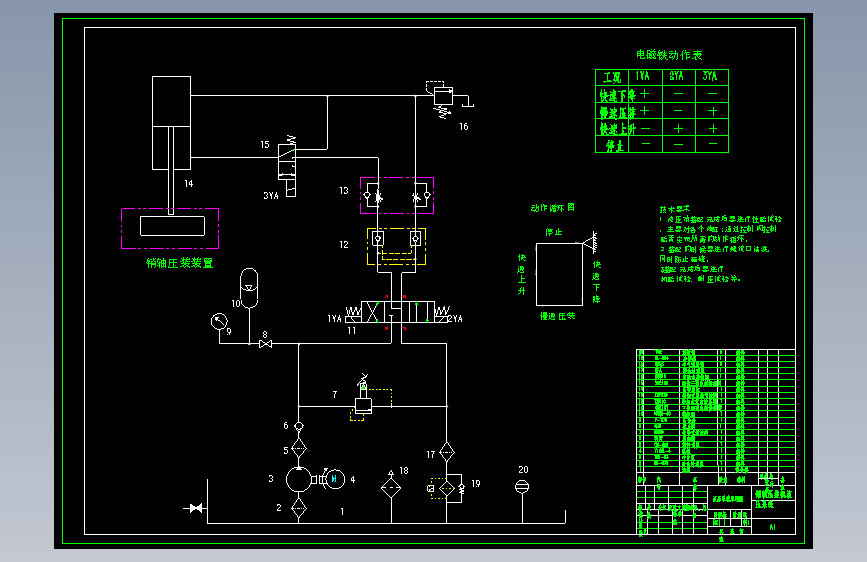Pick the magenta dashed throttle valve block 13
The width and height of the screenshot is (867, 562).
click(397, 195)
